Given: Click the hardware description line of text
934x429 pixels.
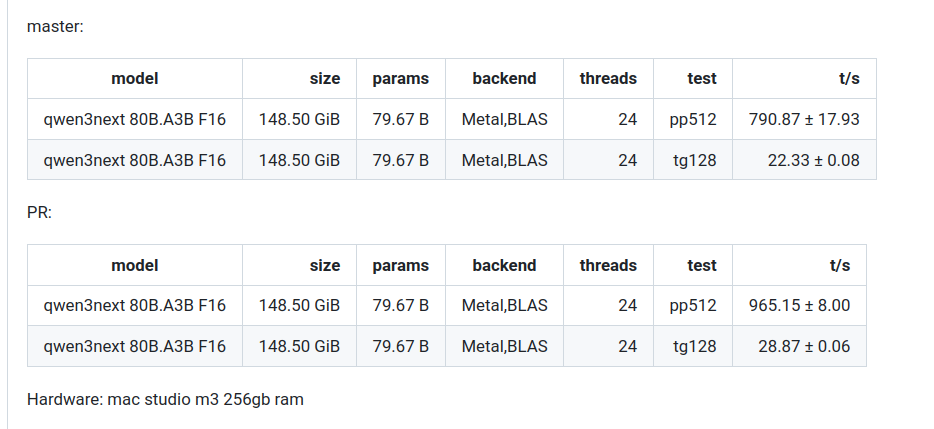Looking at the screenshot, I should (x=165, y=399).
